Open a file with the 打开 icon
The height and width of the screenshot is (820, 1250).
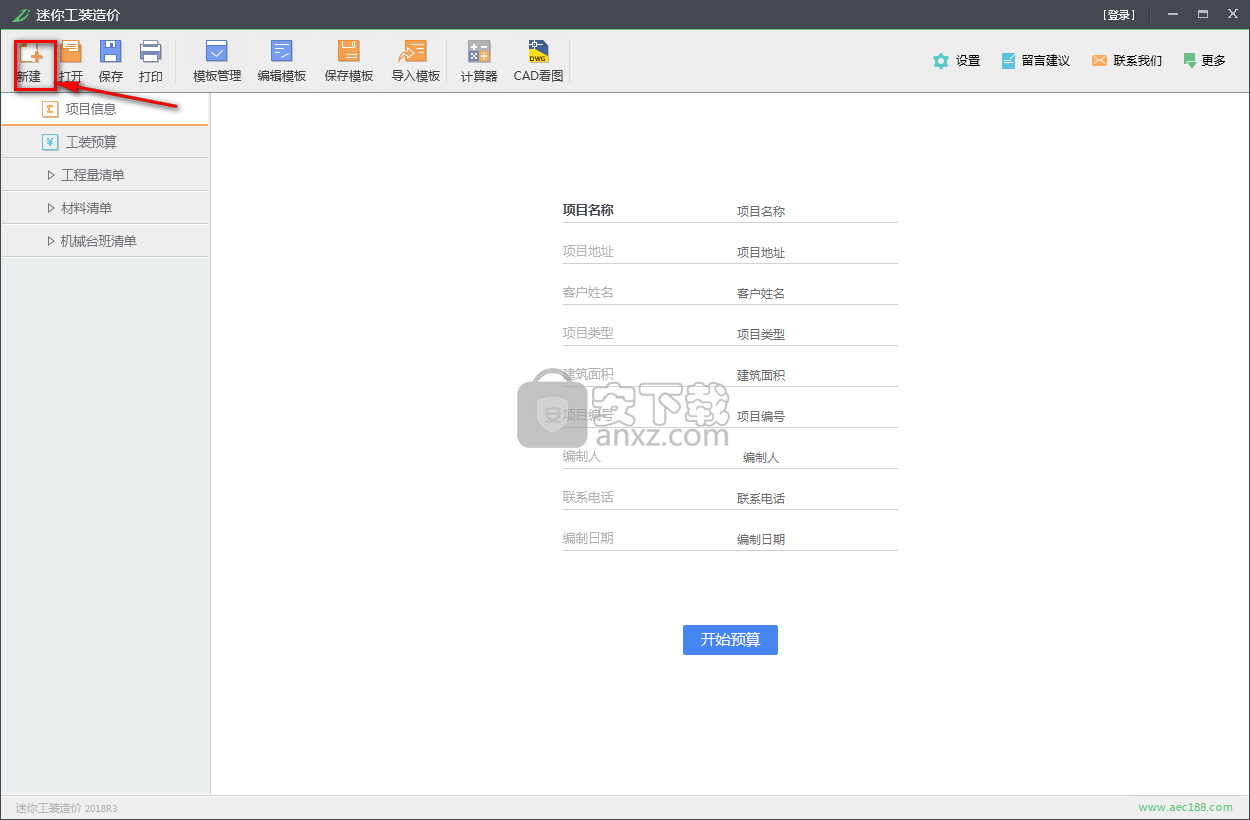click(x=71, y=62)
